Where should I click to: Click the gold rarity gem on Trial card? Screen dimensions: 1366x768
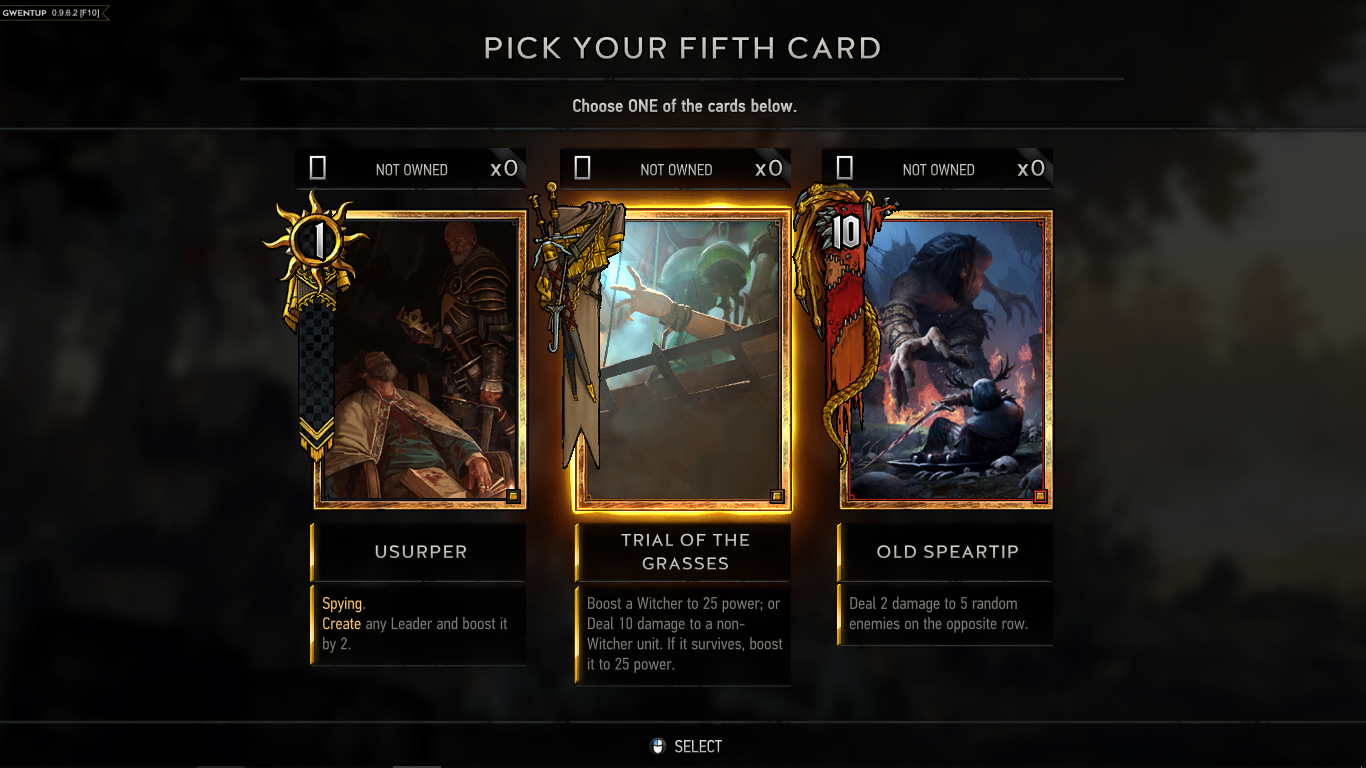pos(777,496)
